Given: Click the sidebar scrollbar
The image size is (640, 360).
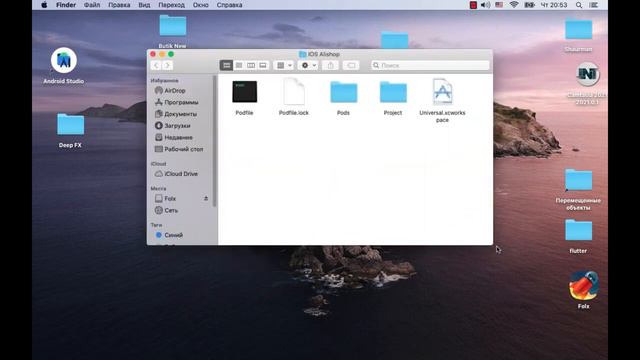Looking at the screenshot, I should (215, 141).
